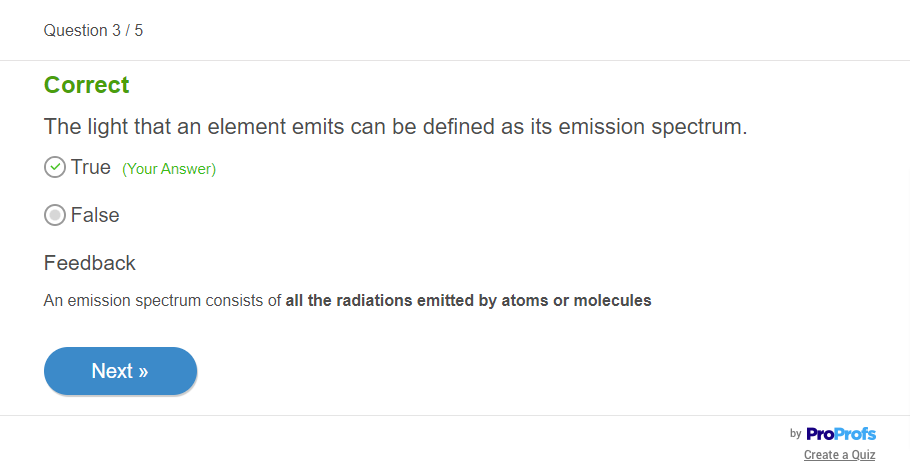Image resolution: width=910 pixels, height=468 pixels.
Task: Click the non-bold 'An emission spectrum consists of' text
Action: pos(162,300)
